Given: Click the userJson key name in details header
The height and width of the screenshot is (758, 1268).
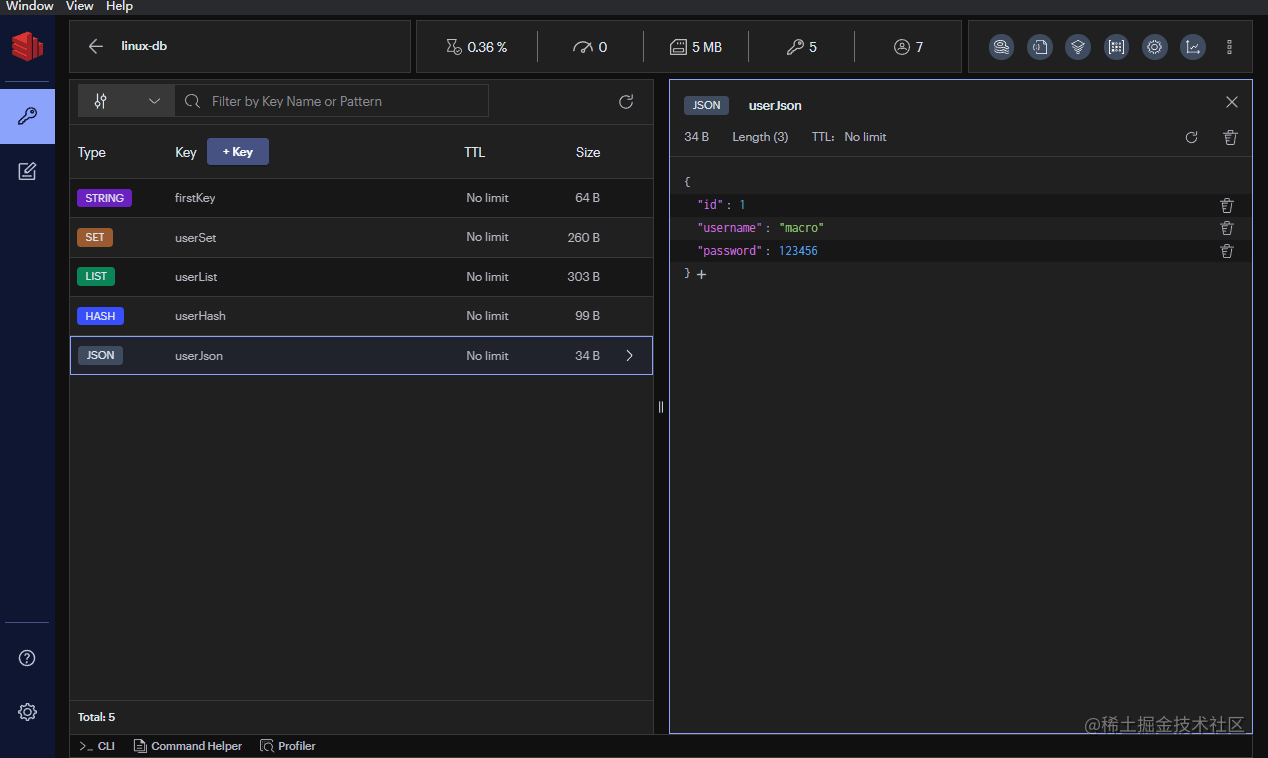Looking at the screenshot, I should coord(775,105).
